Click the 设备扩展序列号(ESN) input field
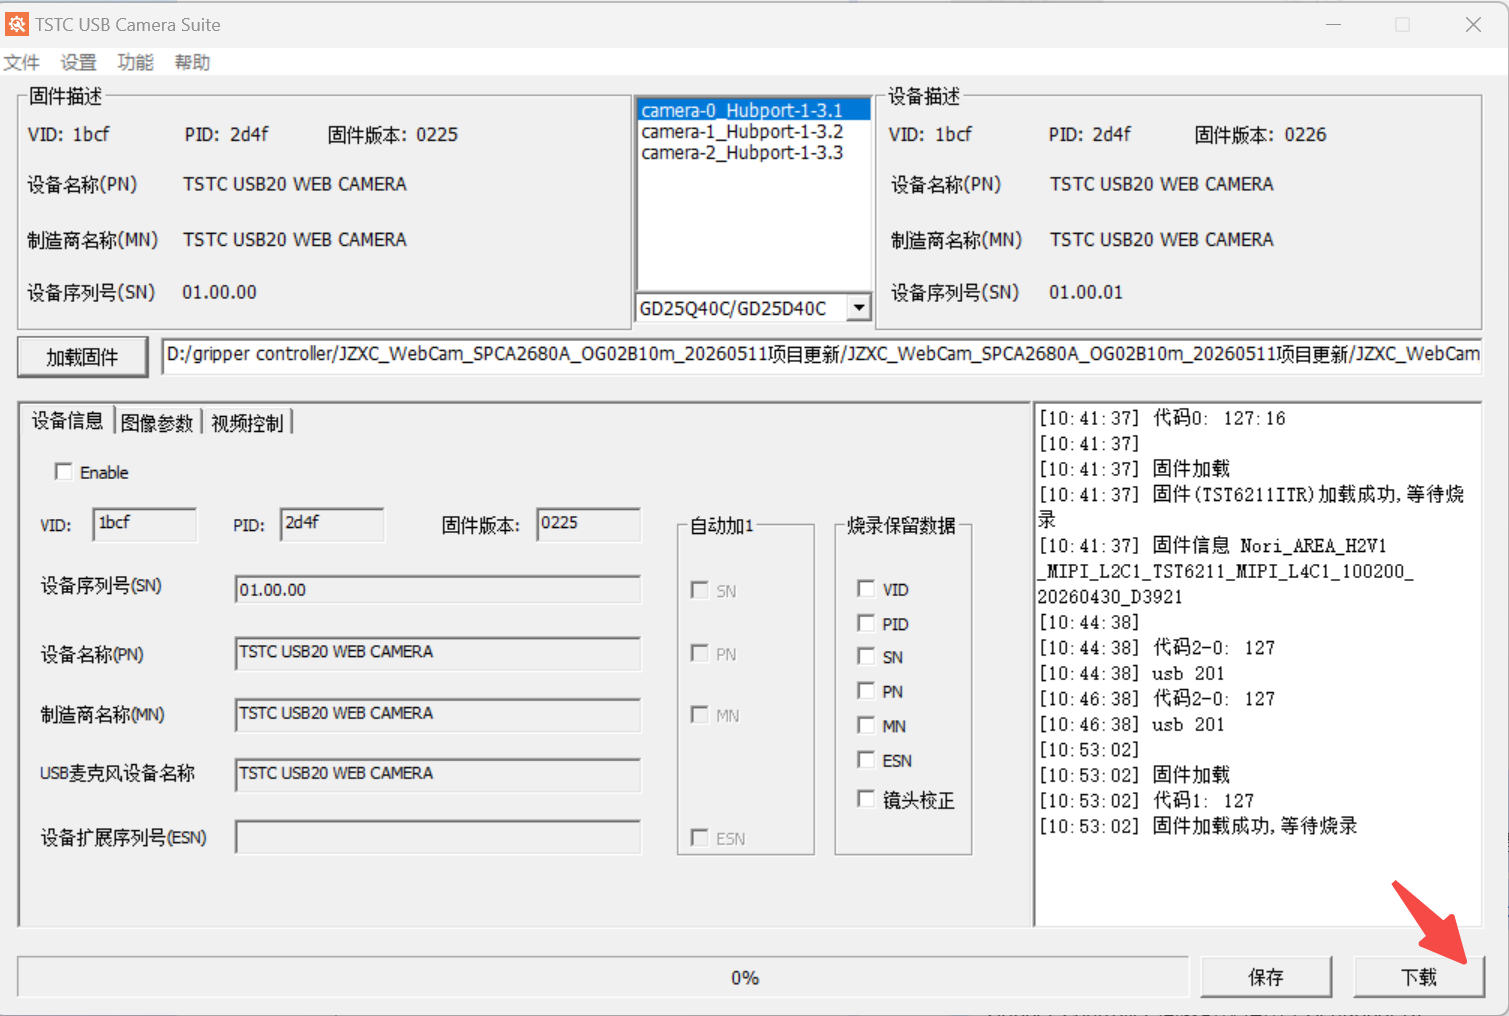 pyautogui.click(x=438, y=837)
